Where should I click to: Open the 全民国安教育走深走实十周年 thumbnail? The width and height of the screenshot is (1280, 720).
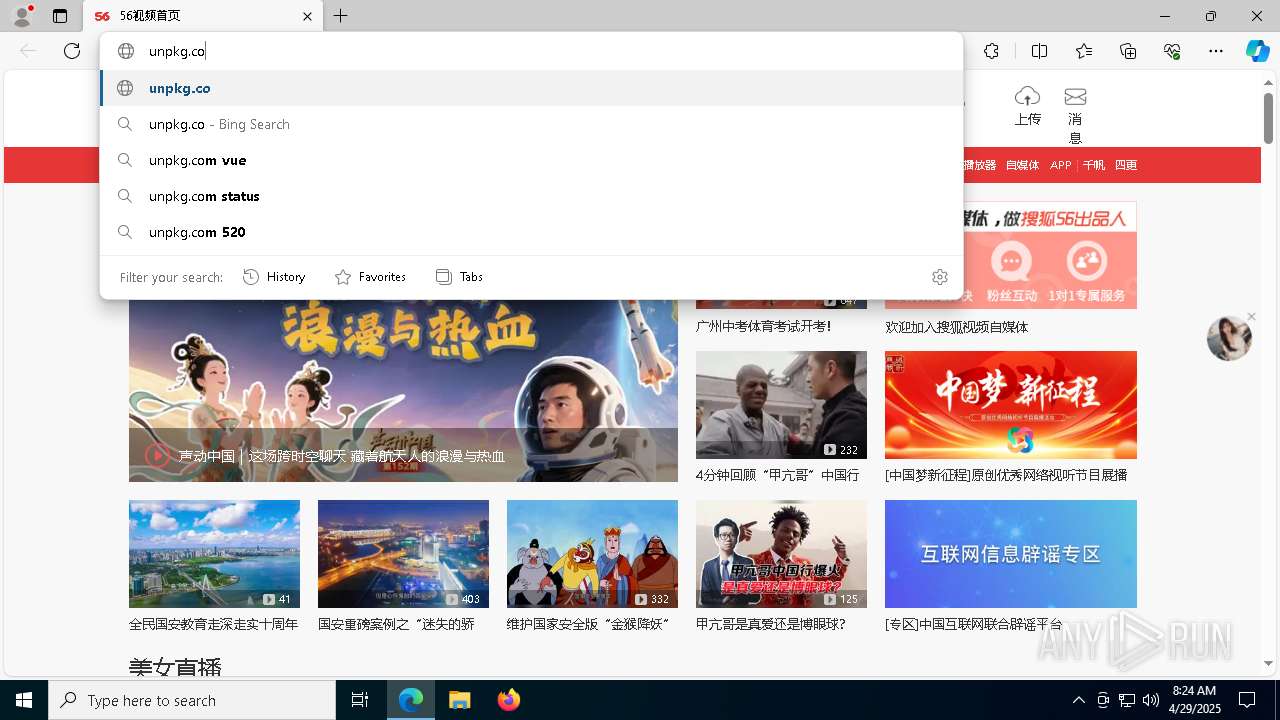(214, 554)
